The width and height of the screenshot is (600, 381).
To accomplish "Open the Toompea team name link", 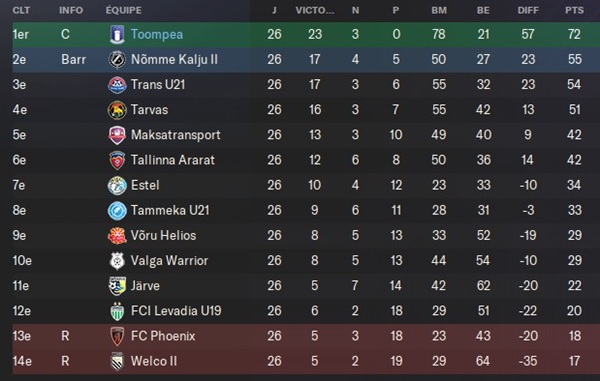I will point(157,34).
